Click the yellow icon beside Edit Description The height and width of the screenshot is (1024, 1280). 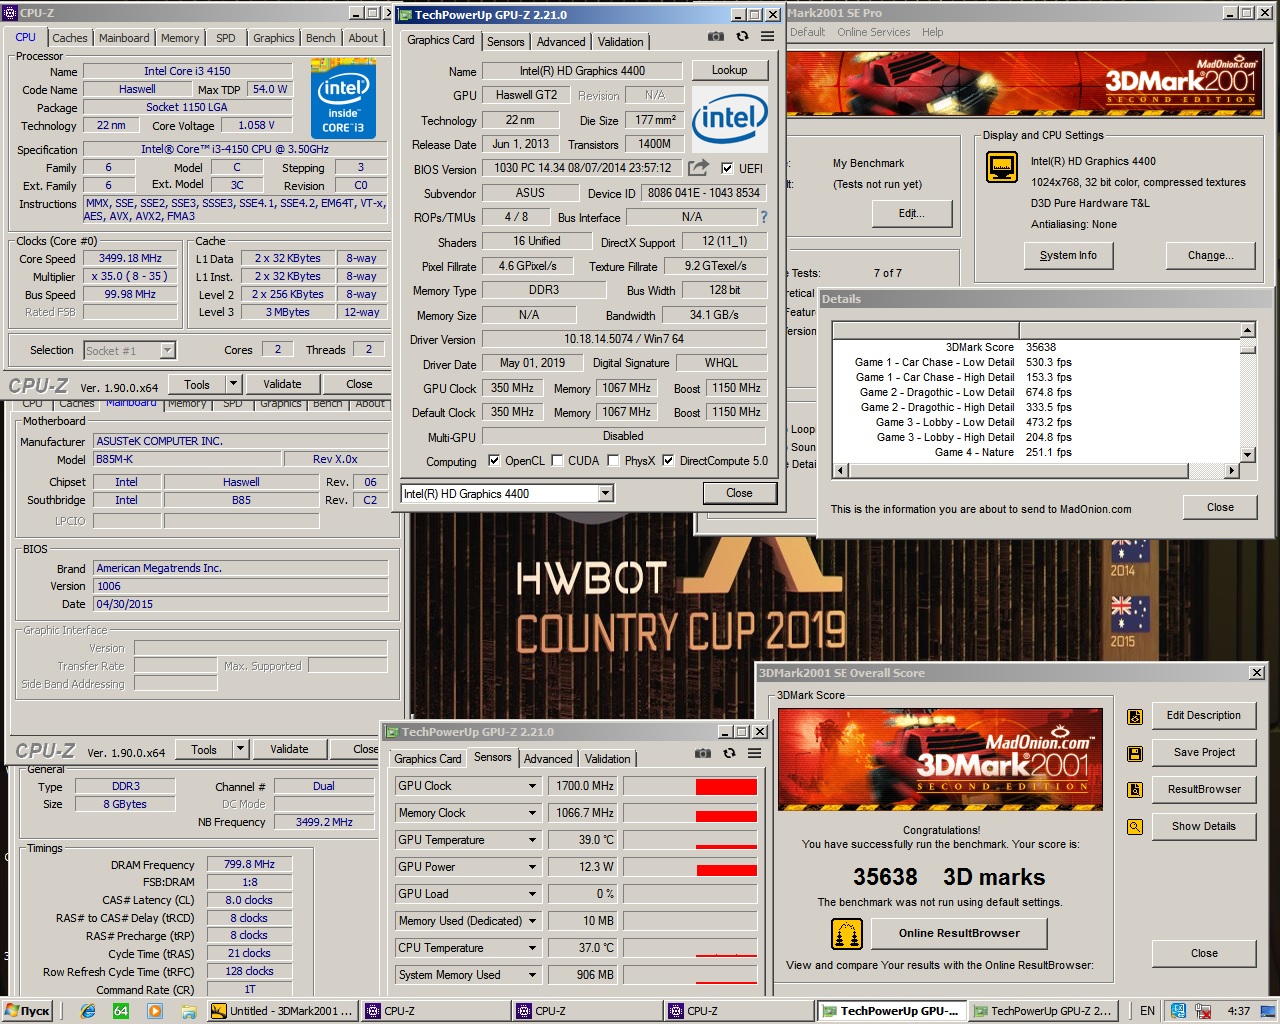point(1135,716)
